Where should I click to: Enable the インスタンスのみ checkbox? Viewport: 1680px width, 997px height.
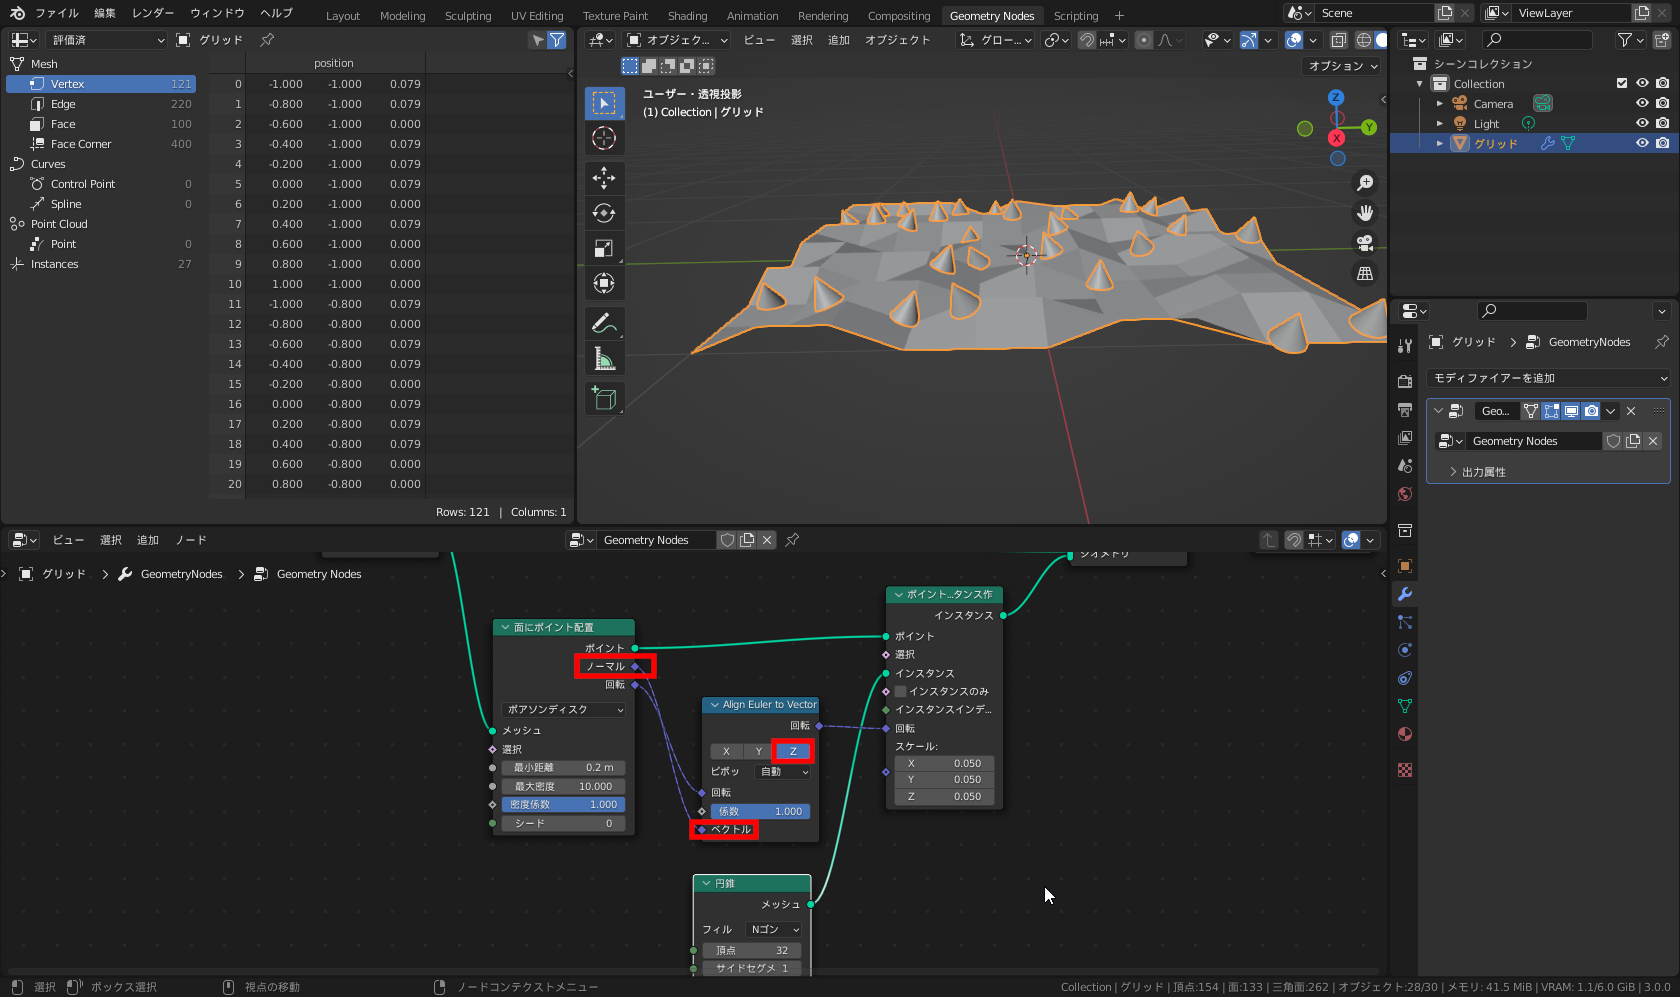899,691
